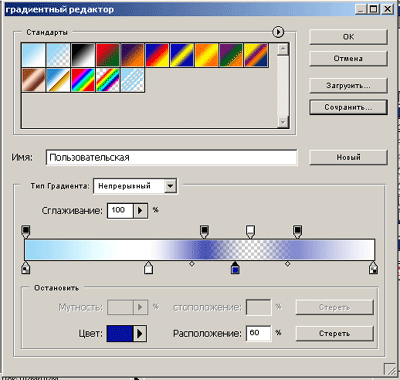400x380 pixels.
Task: Select the second black opacity stop above the gradient bar
Action: (204, 231)
